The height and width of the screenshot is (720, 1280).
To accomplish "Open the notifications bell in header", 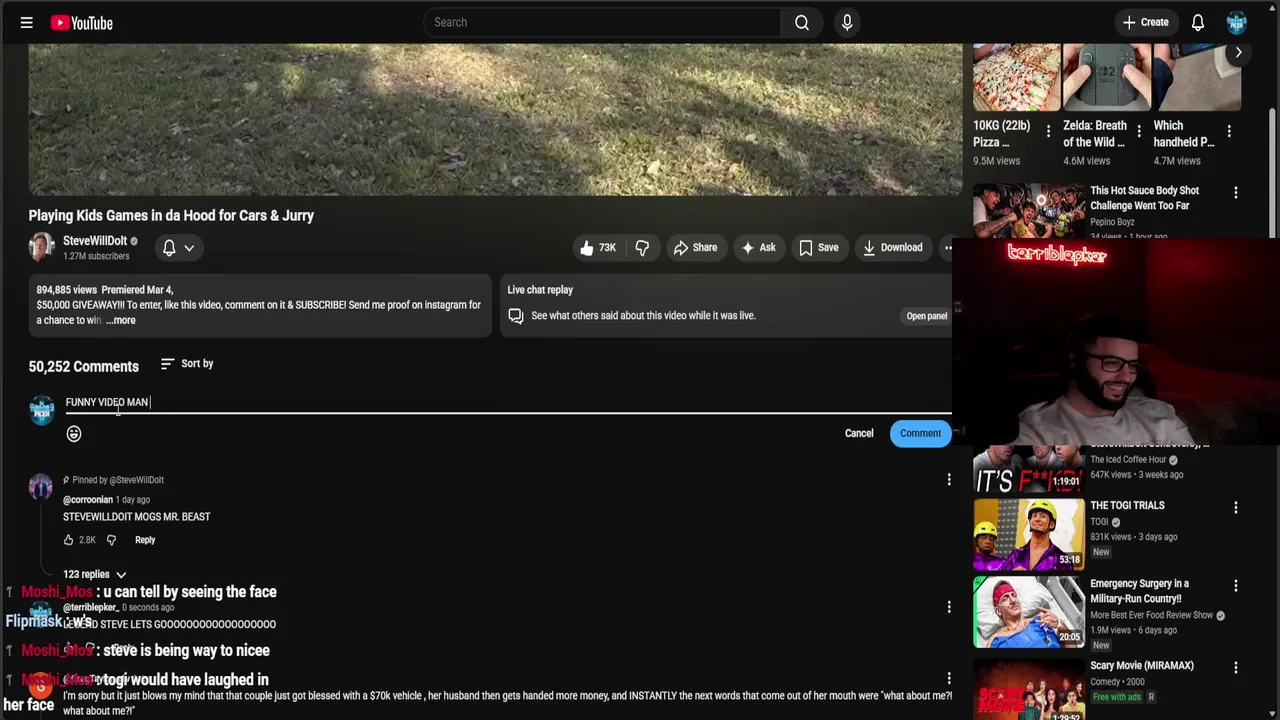I will pos(1197,22).
